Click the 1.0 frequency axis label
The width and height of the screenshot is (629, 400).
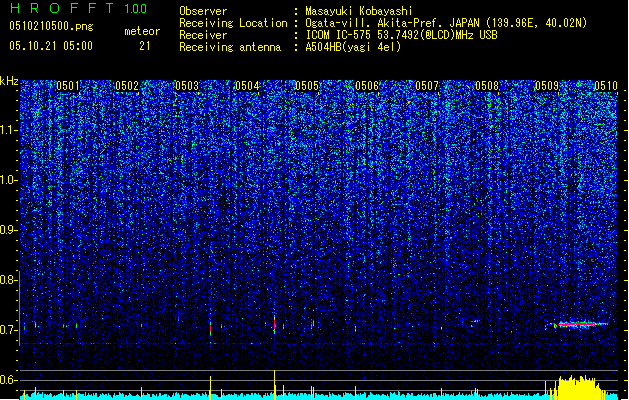pyautogui.click(x=9, y=180)
